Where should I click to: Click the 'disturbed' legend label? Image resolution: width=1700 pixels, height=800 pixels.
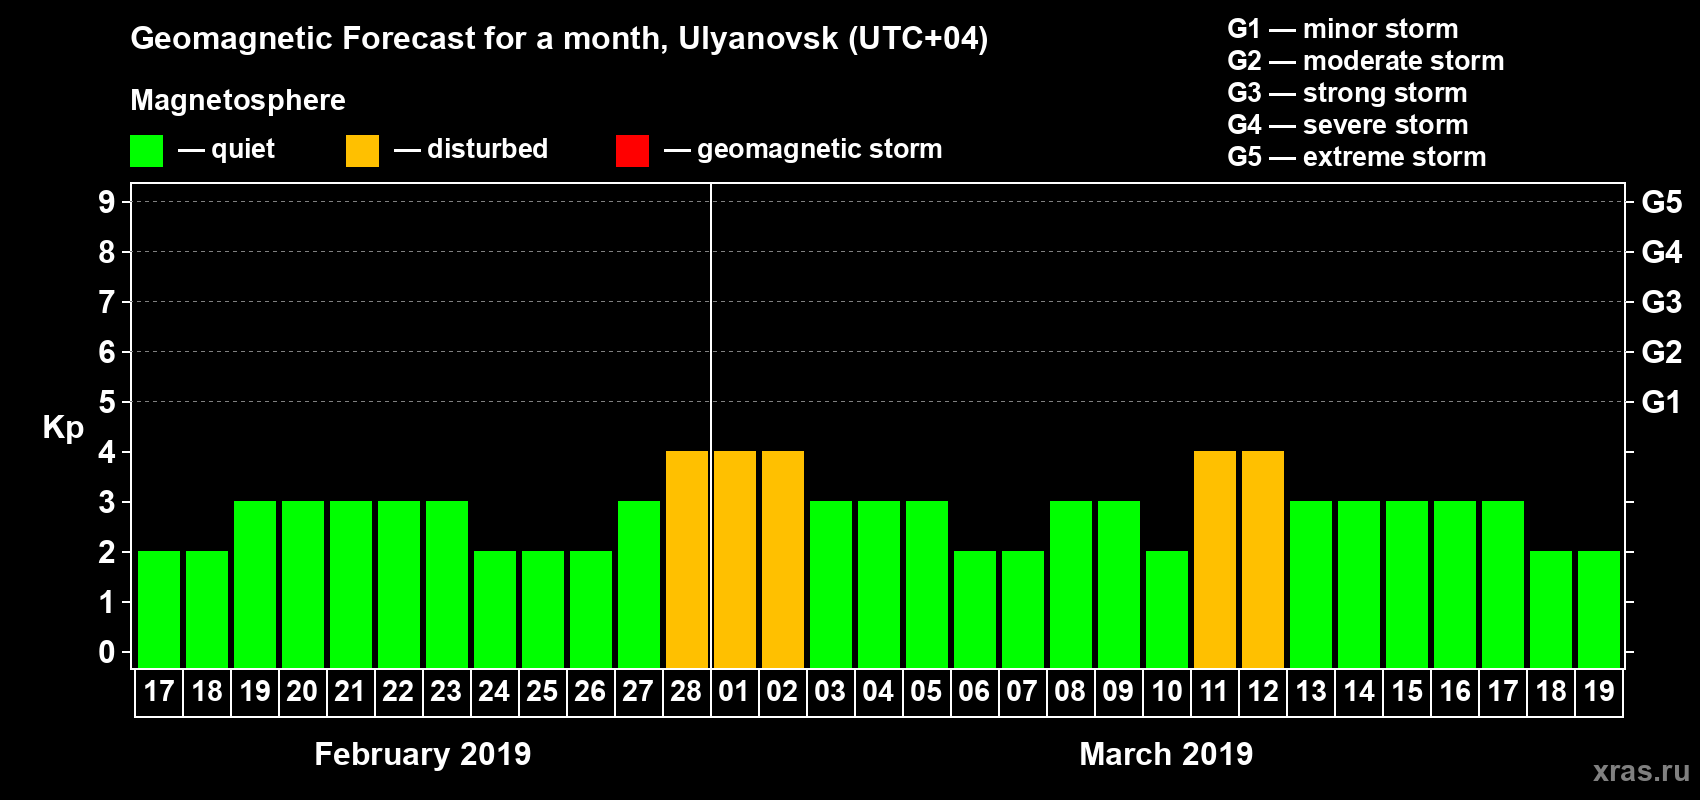point(487,149)
